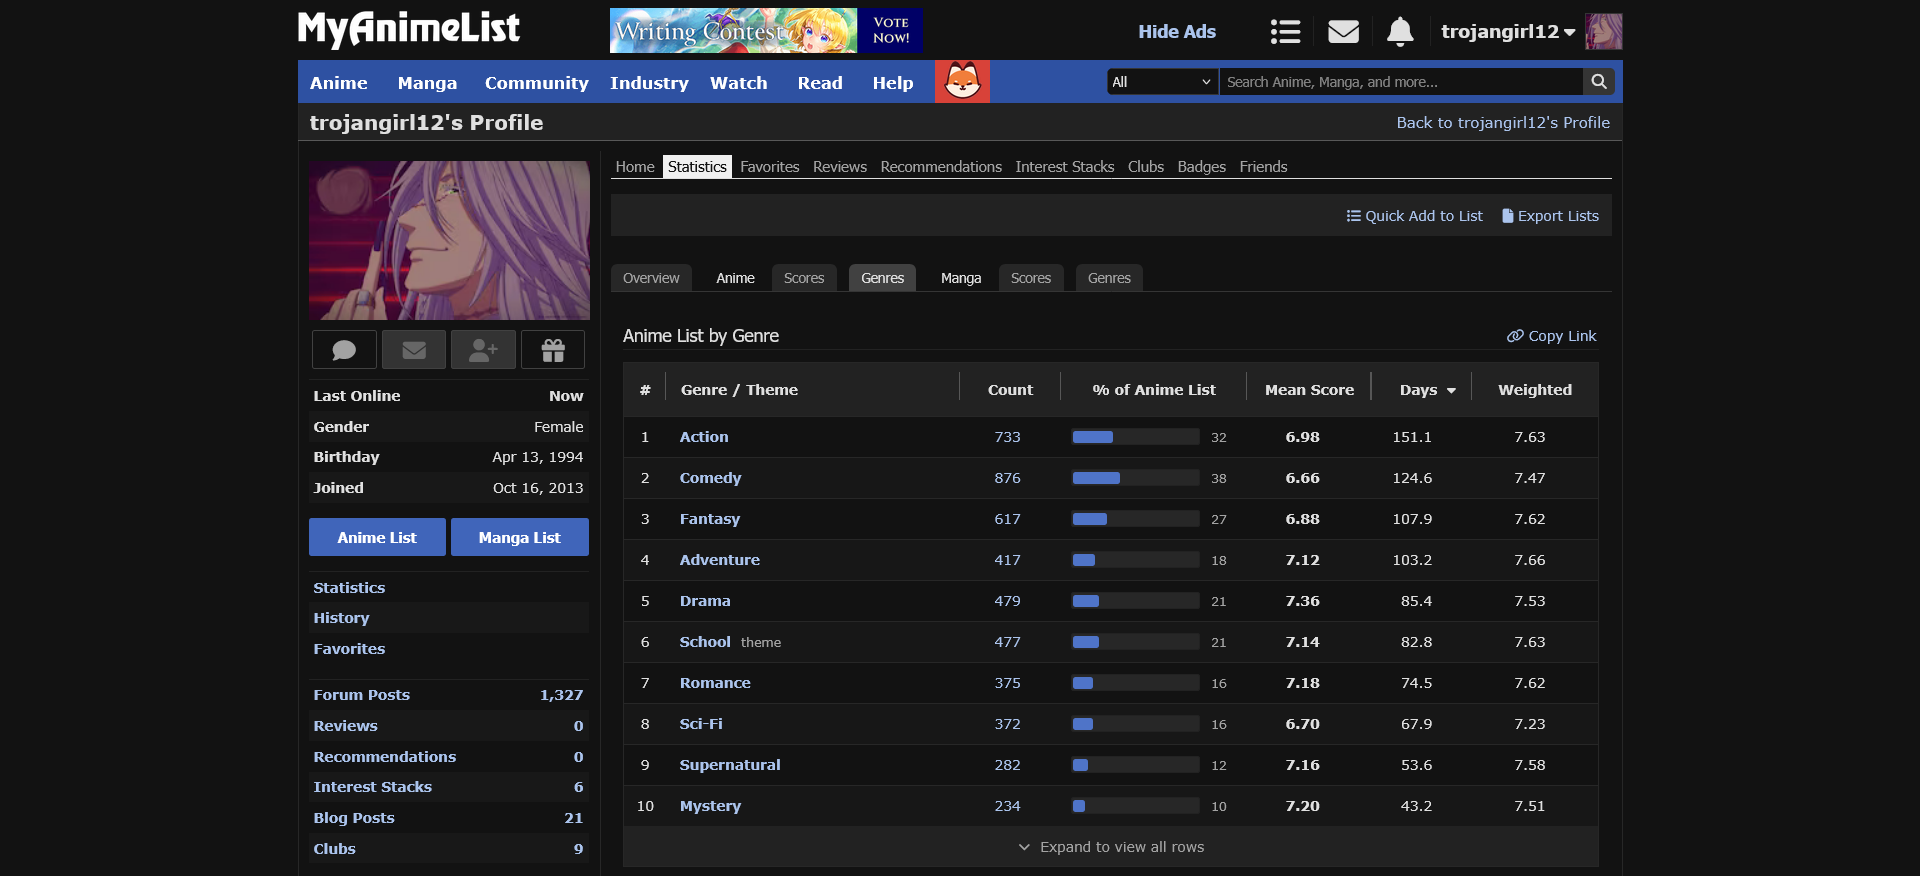Click the Copy Link link
This screenshot has width=1920, height=876.
[1551, 336]
